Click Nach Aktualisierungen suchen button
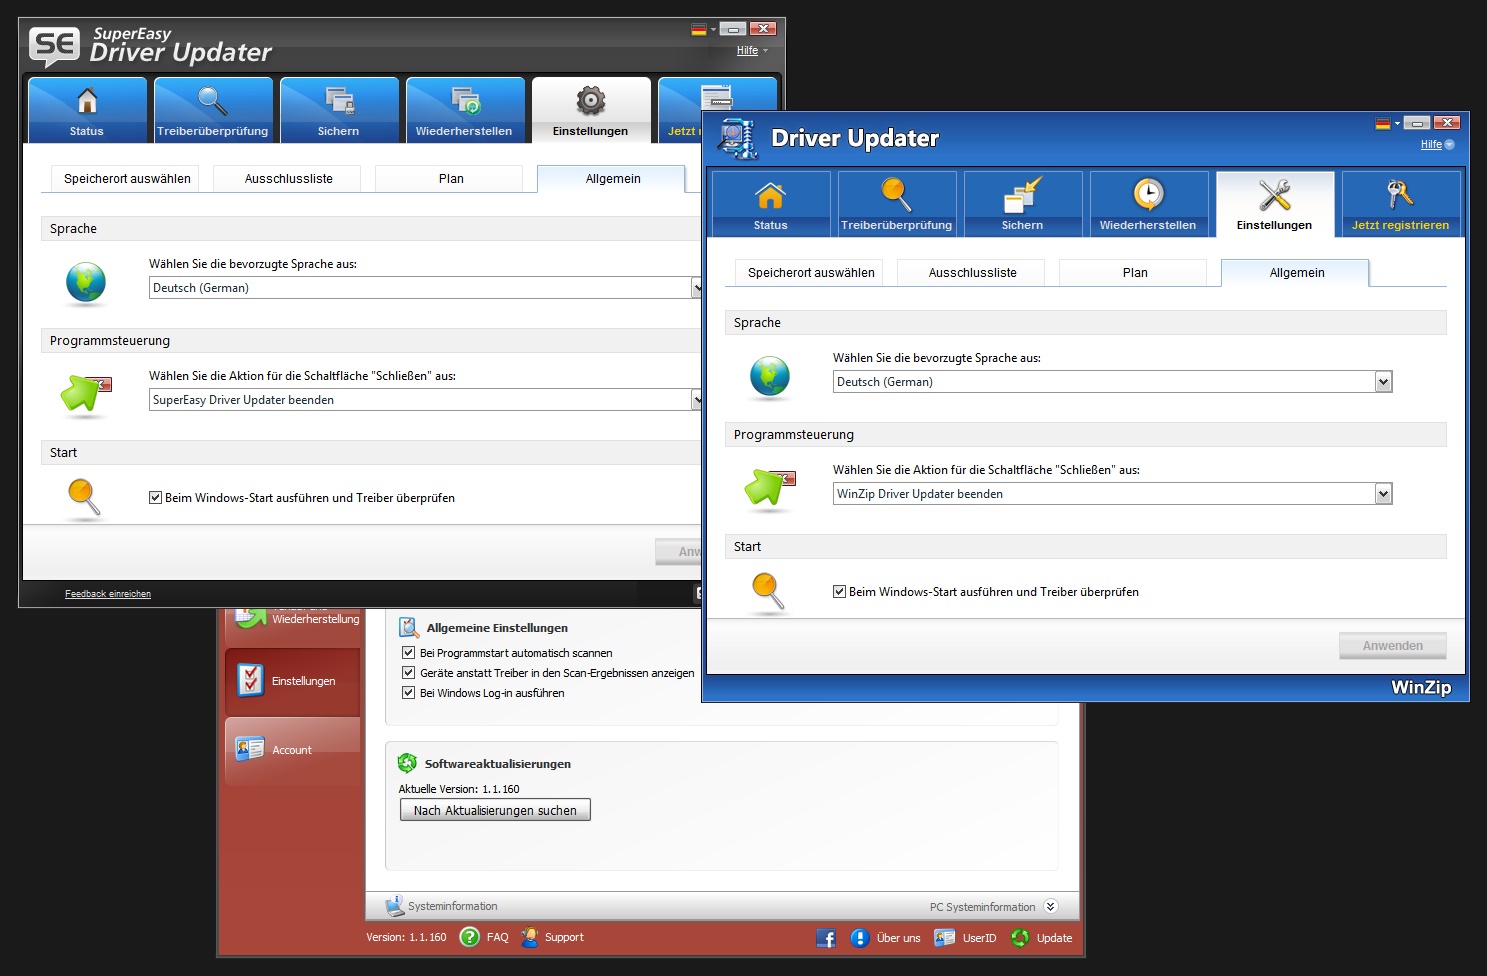Image resolution: width=1487 pixels, height=976 pixels. (495, 810)
